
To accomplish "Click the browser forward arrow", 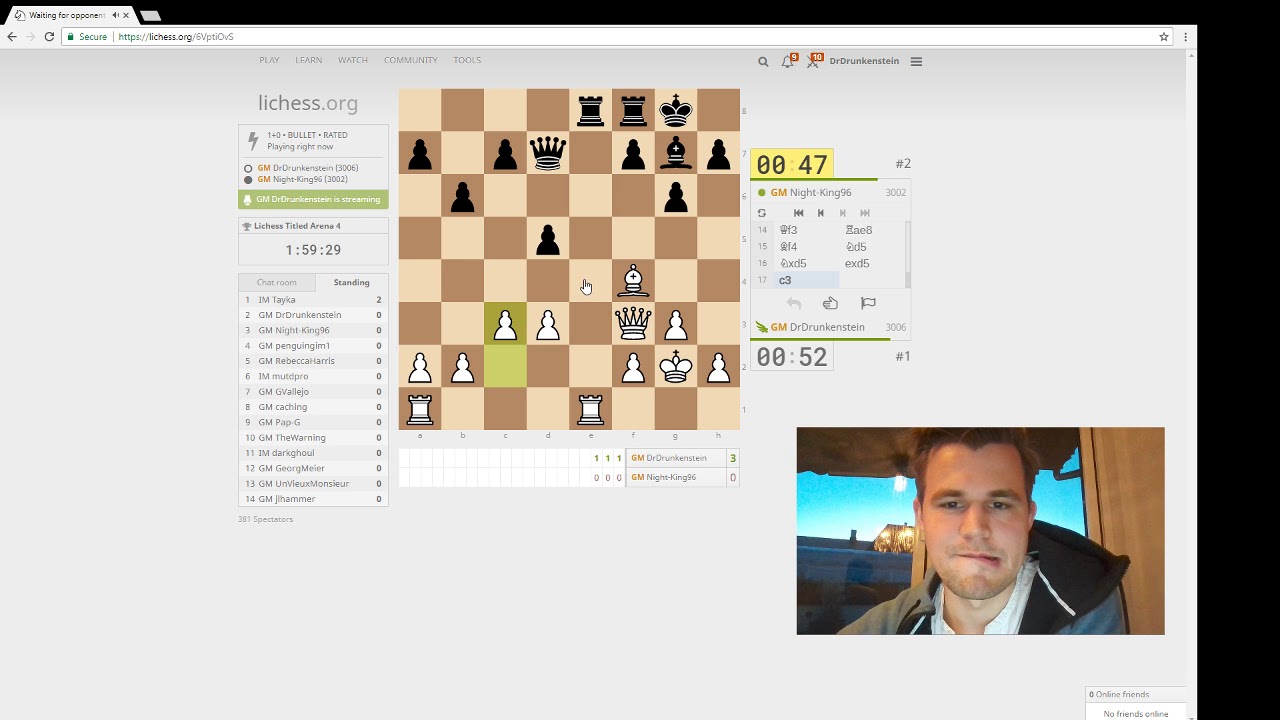I will point(30,37).
